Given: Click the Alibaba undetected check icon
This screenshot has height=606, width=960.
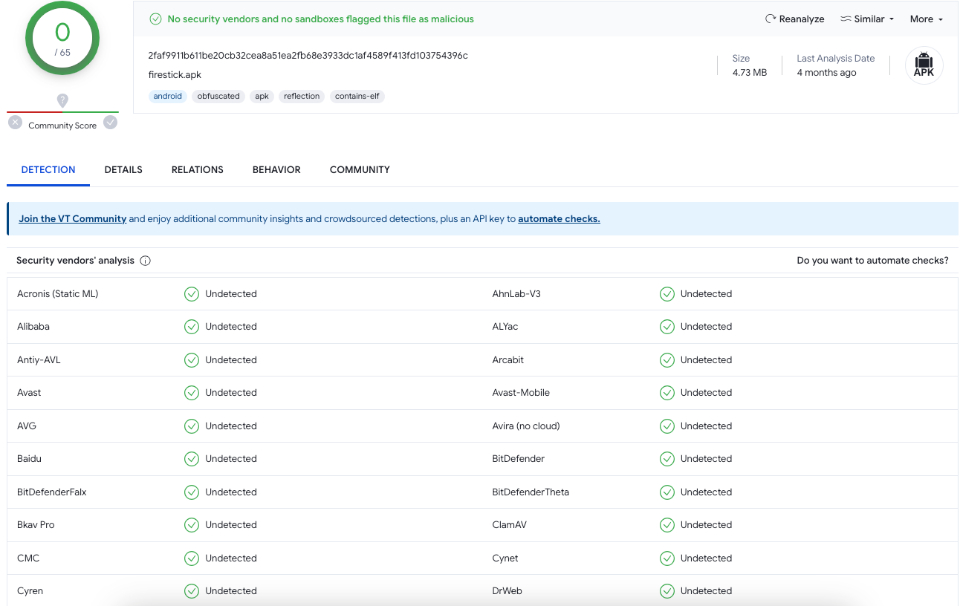Looking at the screenshot, I should [192, 327].
